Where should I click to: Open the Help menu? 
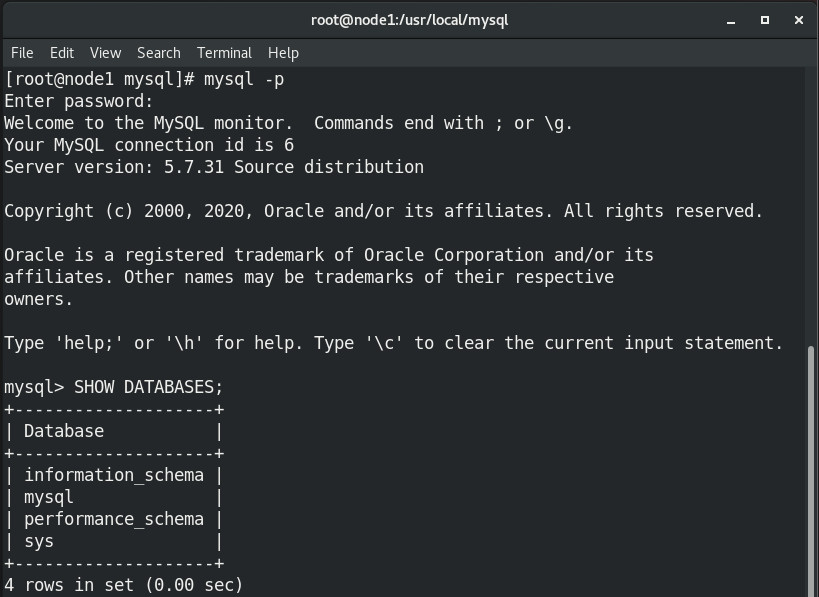coord(283,53)
